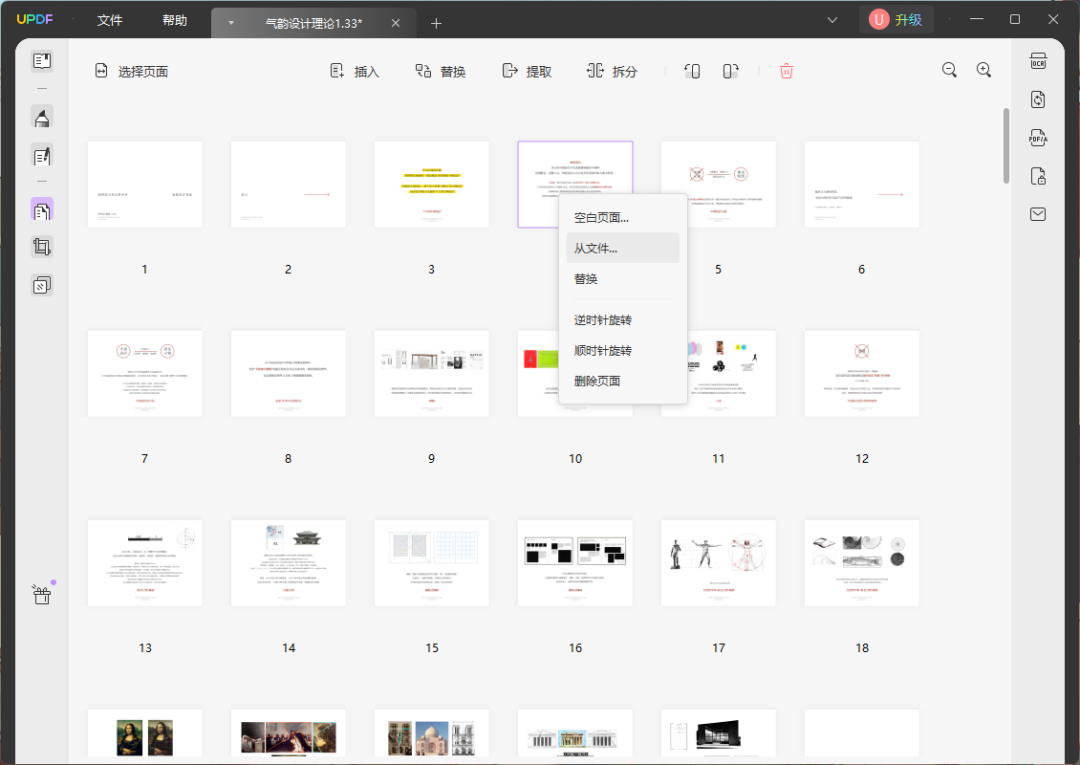The height and width of the screenshot is (765, 1080).
Task: Delete selected page with trash icon
Action: (786, 71)
